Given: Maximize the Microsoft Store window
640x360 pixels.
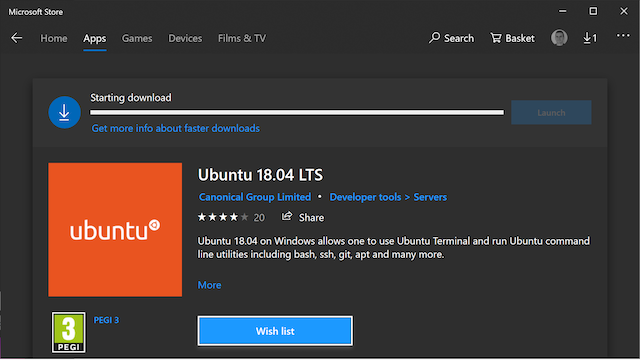Looking at the screenshot, I should click(593, 11).
